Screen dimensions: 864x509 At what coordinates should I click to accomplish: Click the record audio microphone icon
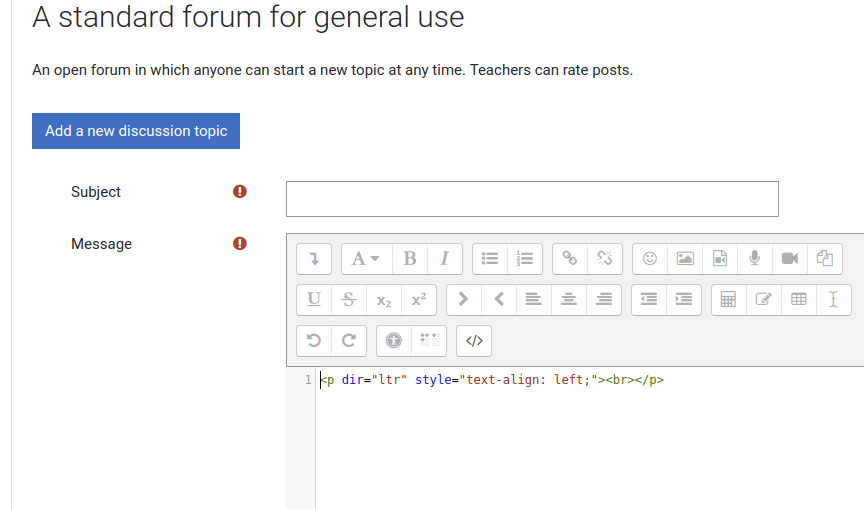[755, 258]
